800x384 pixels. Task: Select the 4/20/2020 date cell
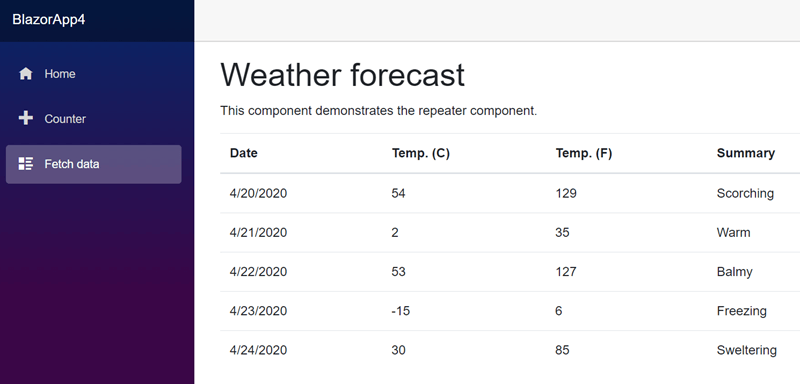click(x=259, y=193)
